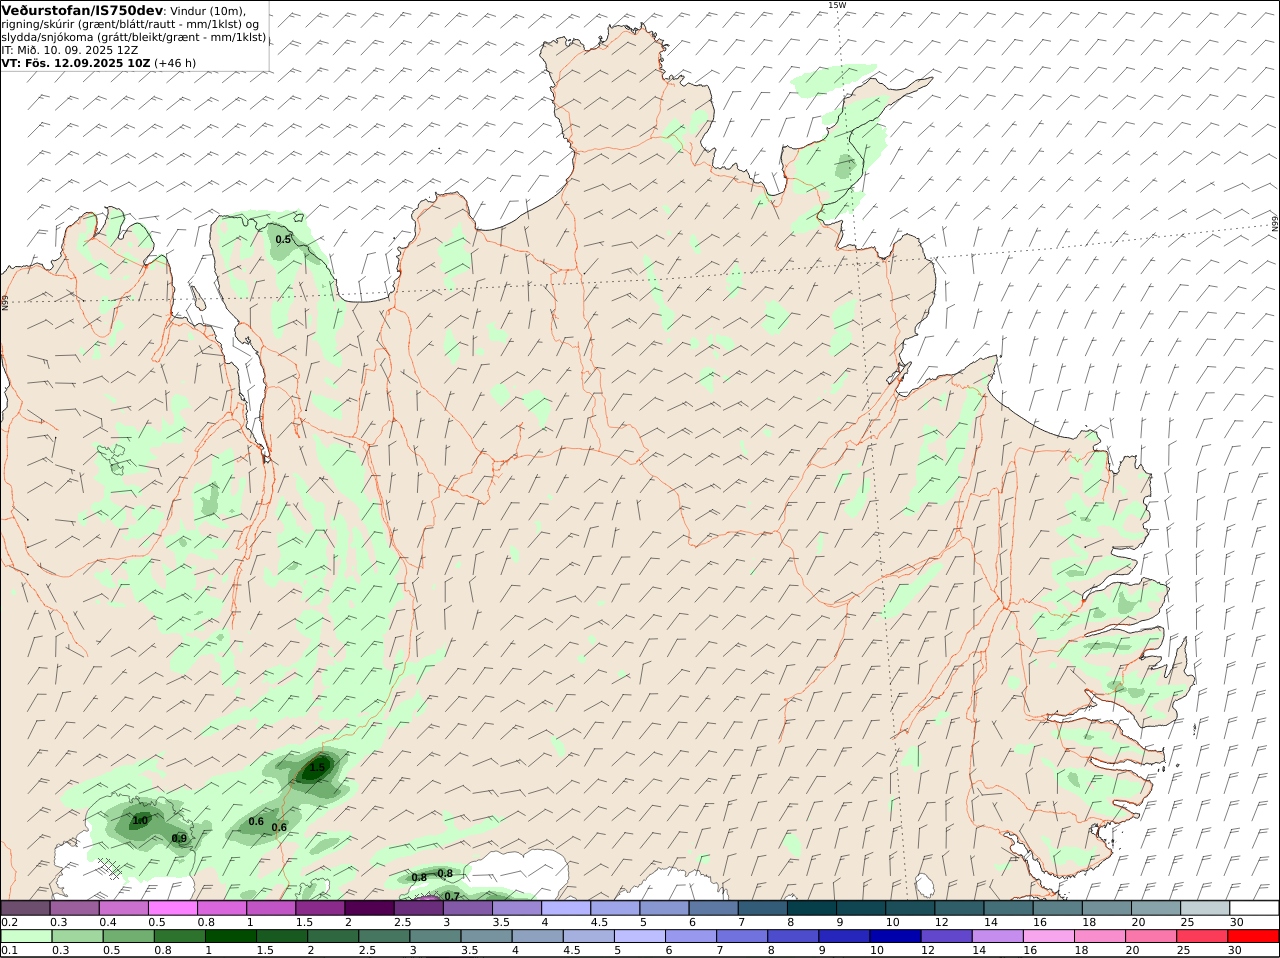Click the '0.1' label under the rain scale
Viewport: 1280px width, 958px height.
coord(9,950)
